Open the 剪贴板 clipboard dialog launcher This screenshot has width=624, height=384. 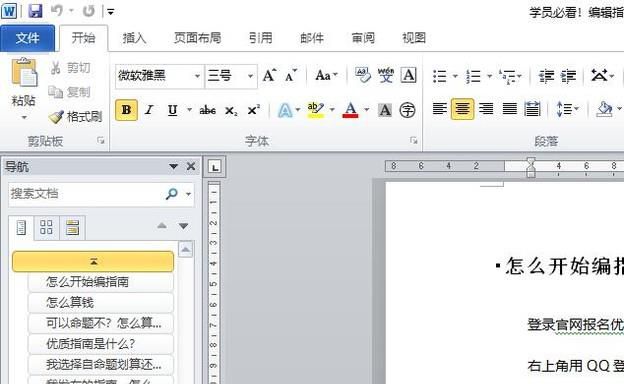point(101,140)
